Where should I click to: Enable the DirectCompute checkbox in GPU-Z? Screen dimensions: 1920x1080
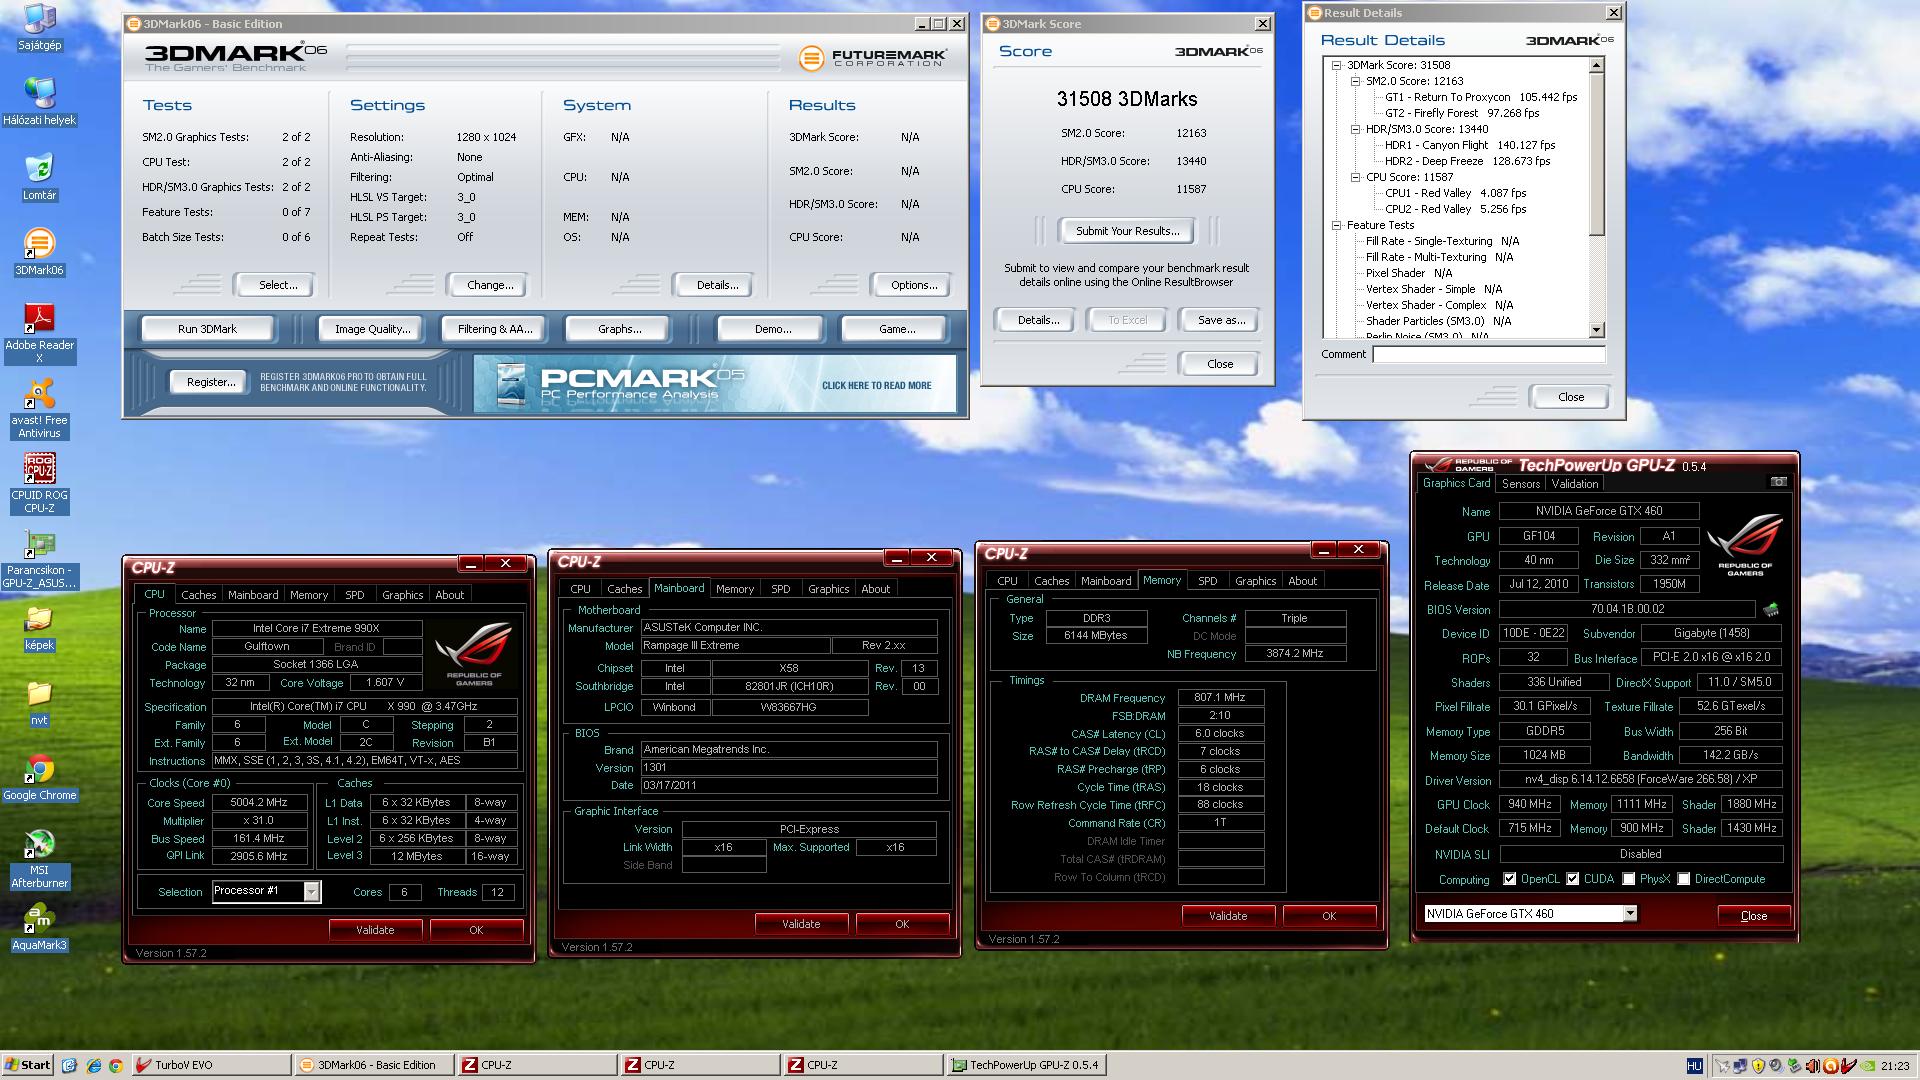tap(1684, 879)
